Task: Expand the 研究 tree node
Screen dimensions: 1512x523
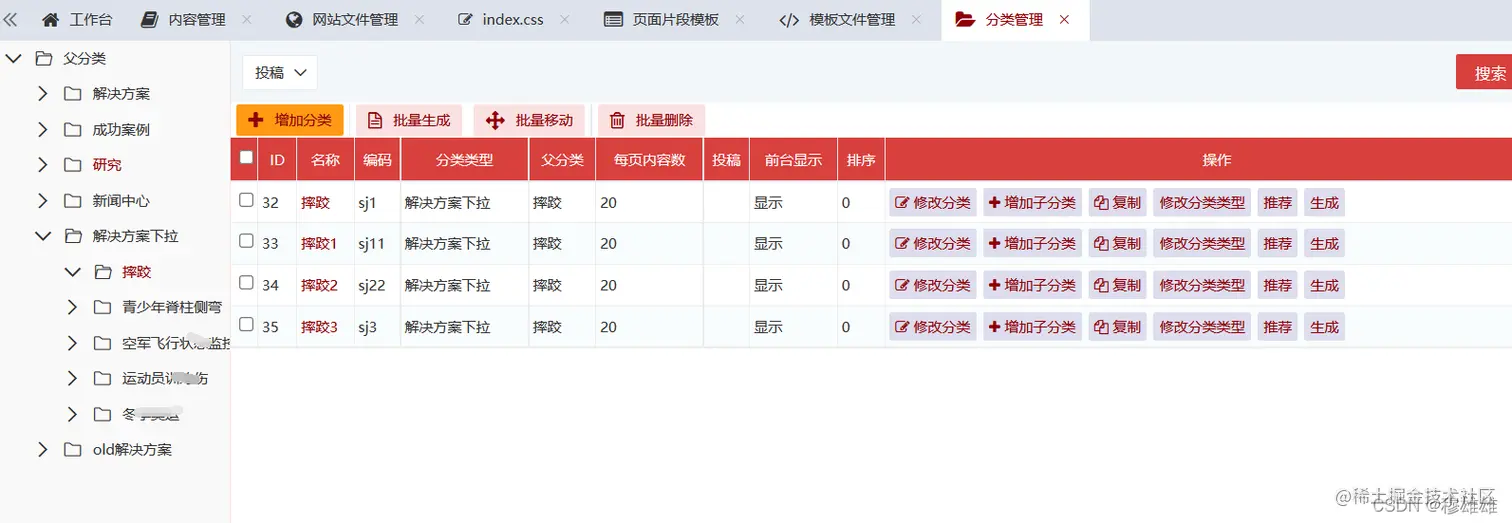Action: pyautogui.click(x=42, y=165)
